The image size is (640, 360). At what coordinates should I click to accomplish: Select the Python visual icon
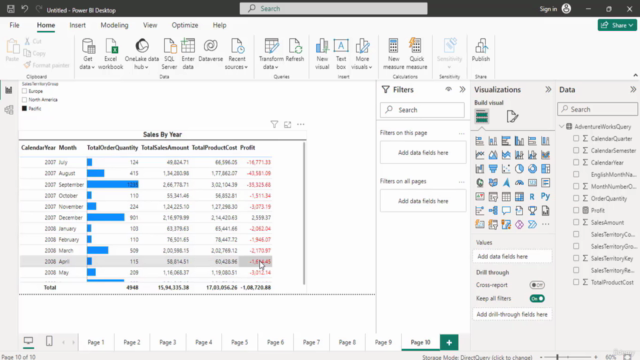pyautogui.click(x=545, y=196)
